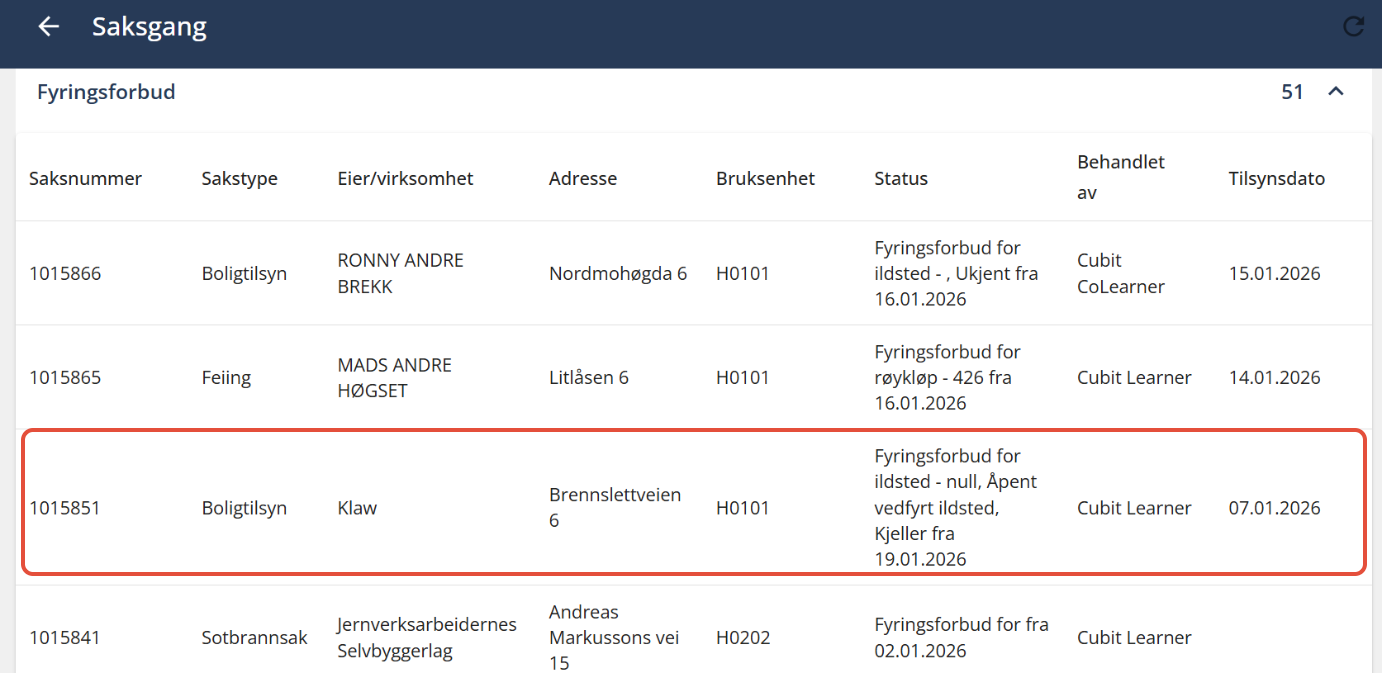This screenshot has width=1382, height=673.
Task: Click the Eier/virksomhet column header
Action: (x=405, y=179)
